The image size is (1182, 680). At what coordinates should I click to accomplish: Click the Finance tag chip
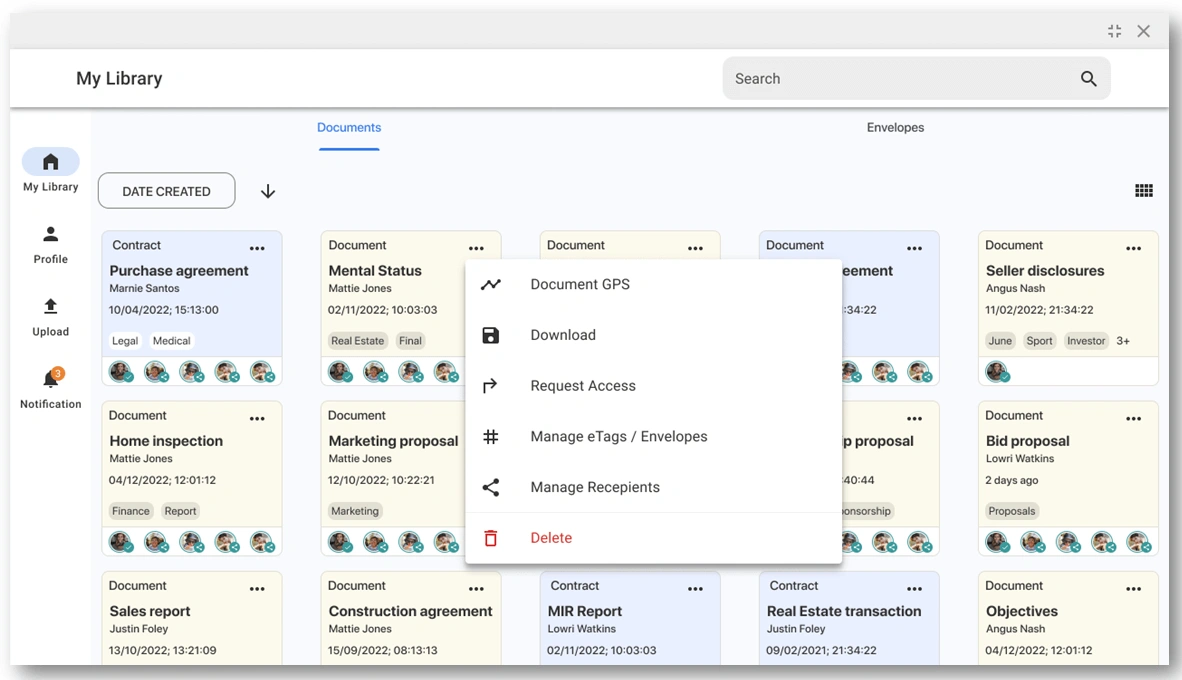click(x=131, y=511)
